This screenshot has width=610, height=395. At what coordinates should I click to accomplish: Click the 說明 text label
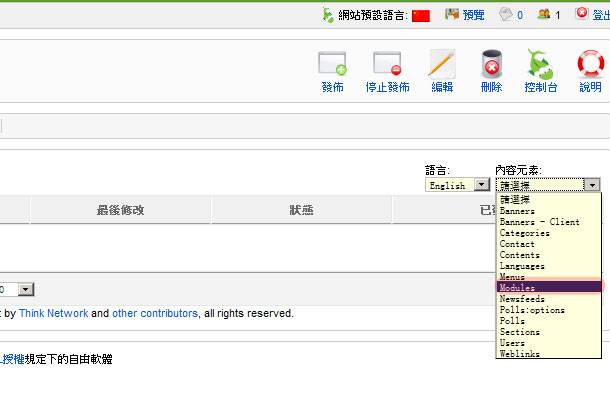coord(591,87)
